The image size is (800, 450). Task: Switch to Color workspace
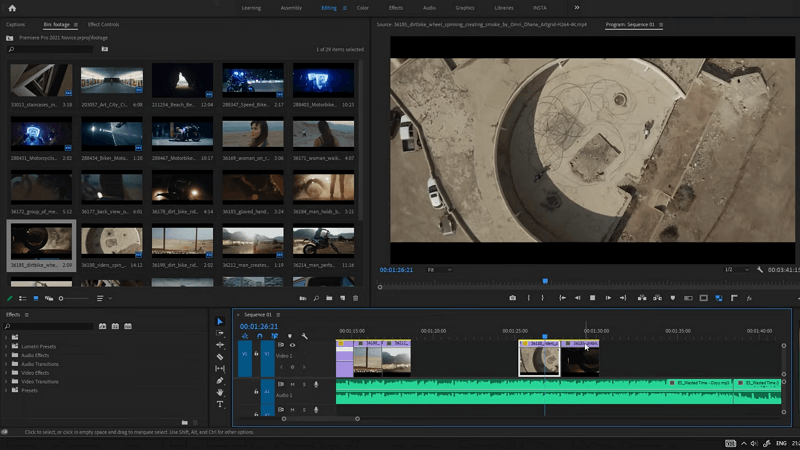[363, 8]
